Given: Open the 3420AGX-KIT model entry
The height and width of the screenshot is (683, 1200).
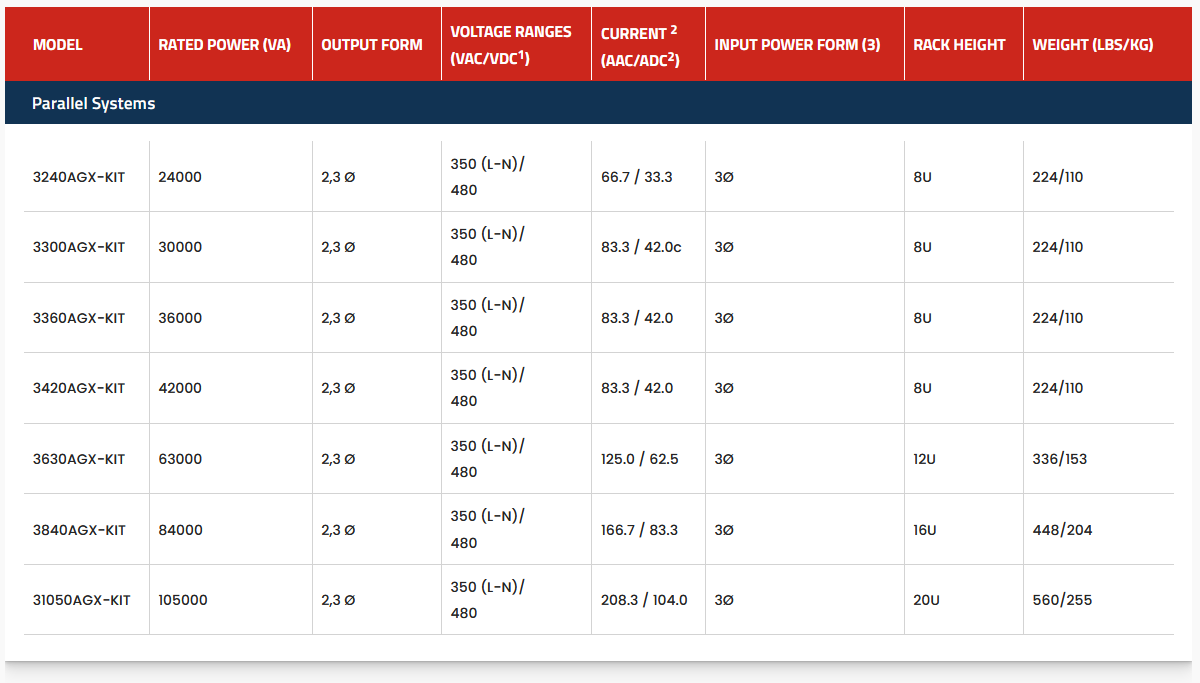Looking at the screenshot, I should click(x=78, y=388).
